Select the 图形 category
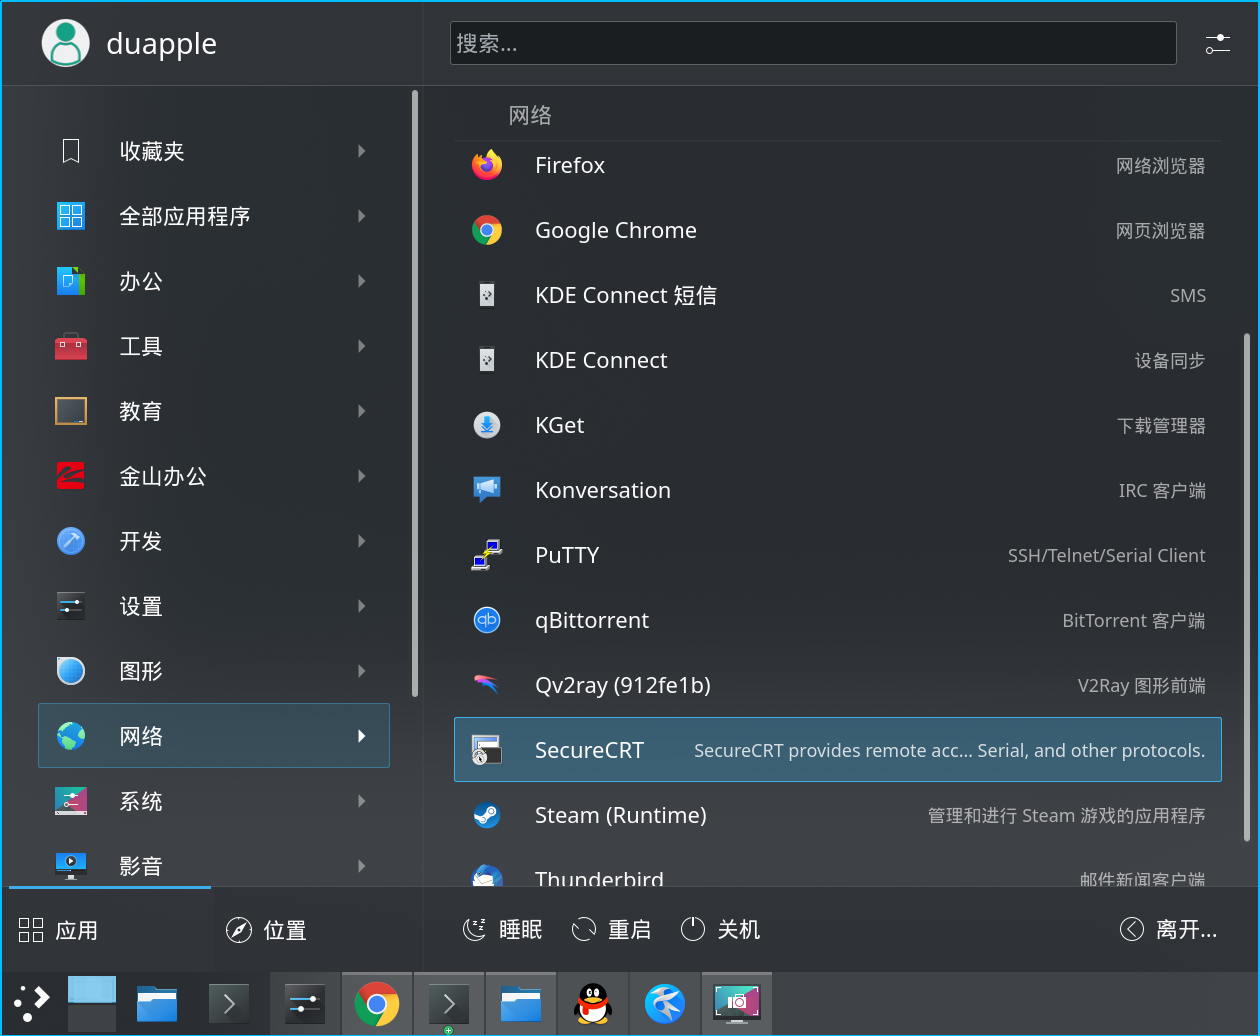 214,671
